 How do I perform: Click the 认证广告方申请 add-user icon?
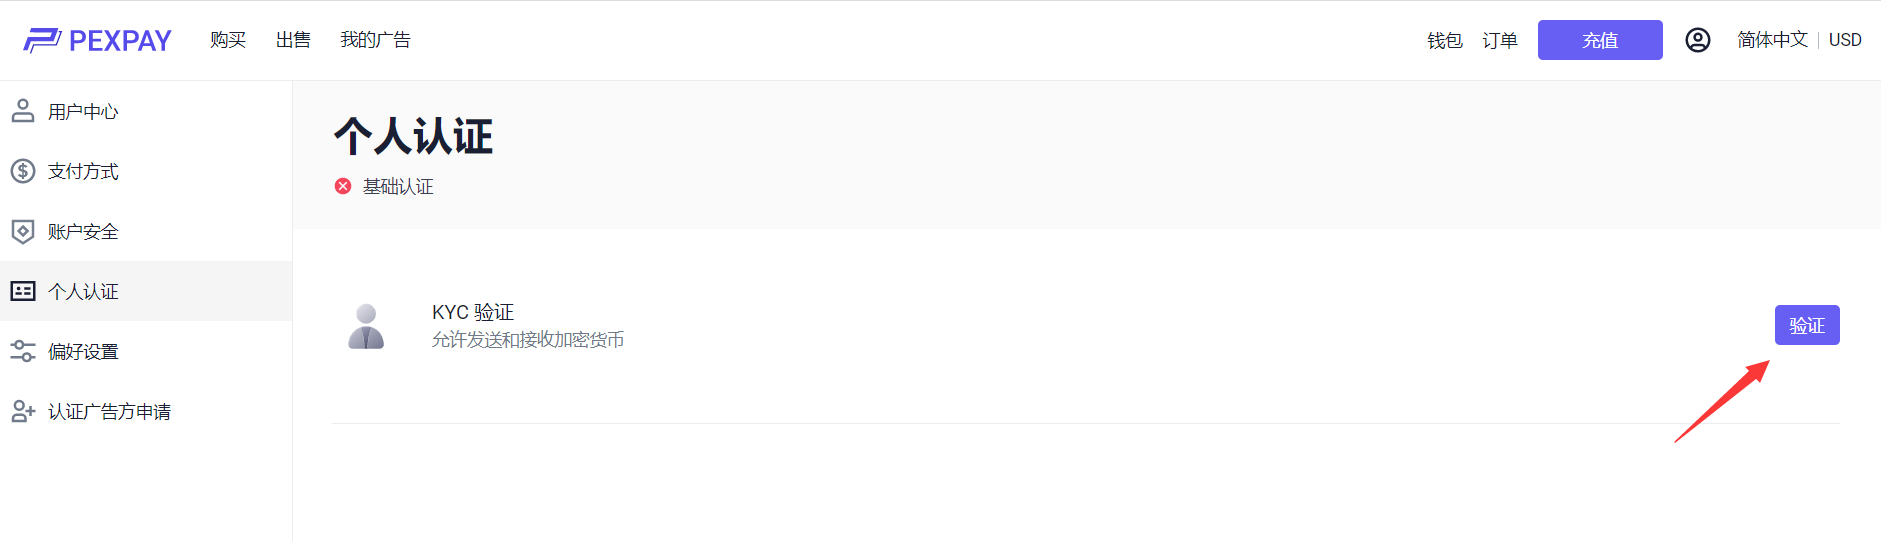point(23,411)
